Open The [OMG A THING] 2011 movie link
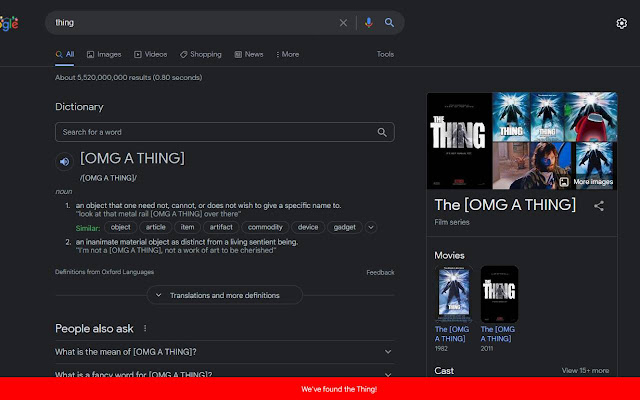The width and height of the screenshot is (640, 400). point(498,334)
